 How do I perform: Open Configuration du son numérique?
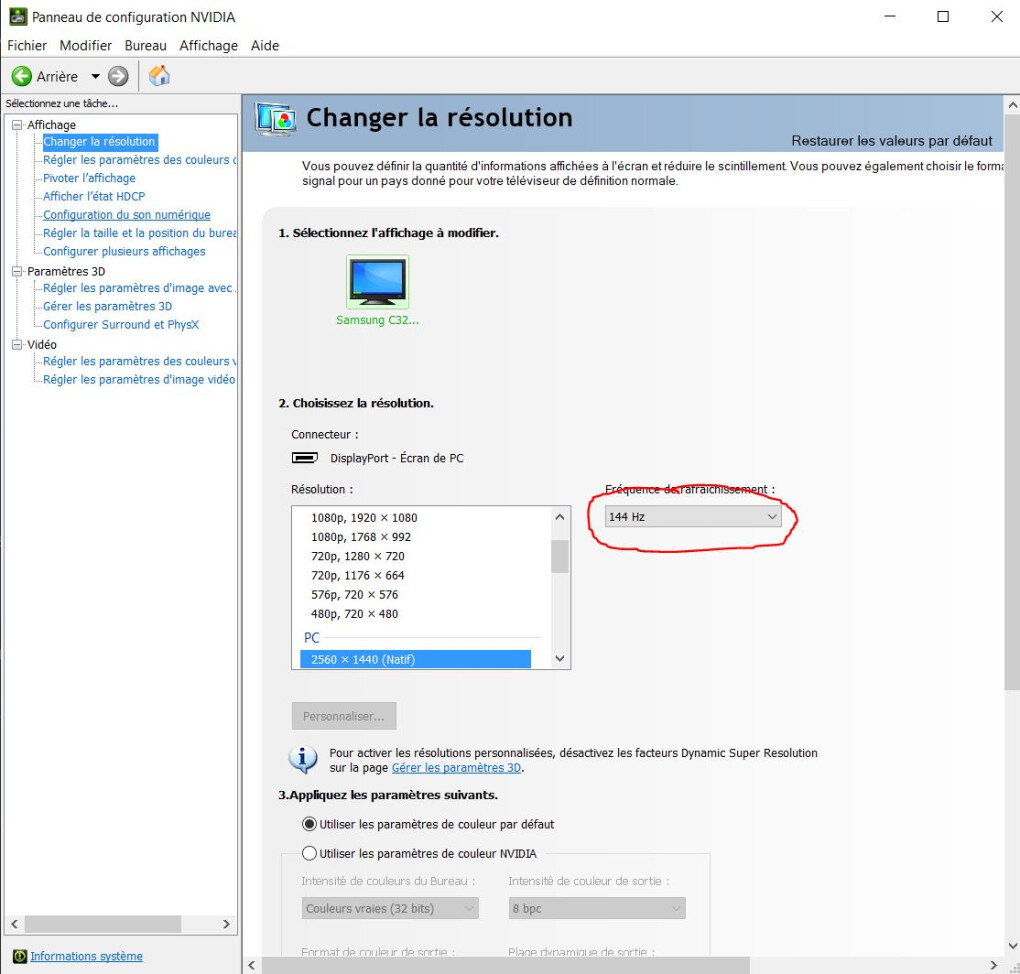coord(127,215)
